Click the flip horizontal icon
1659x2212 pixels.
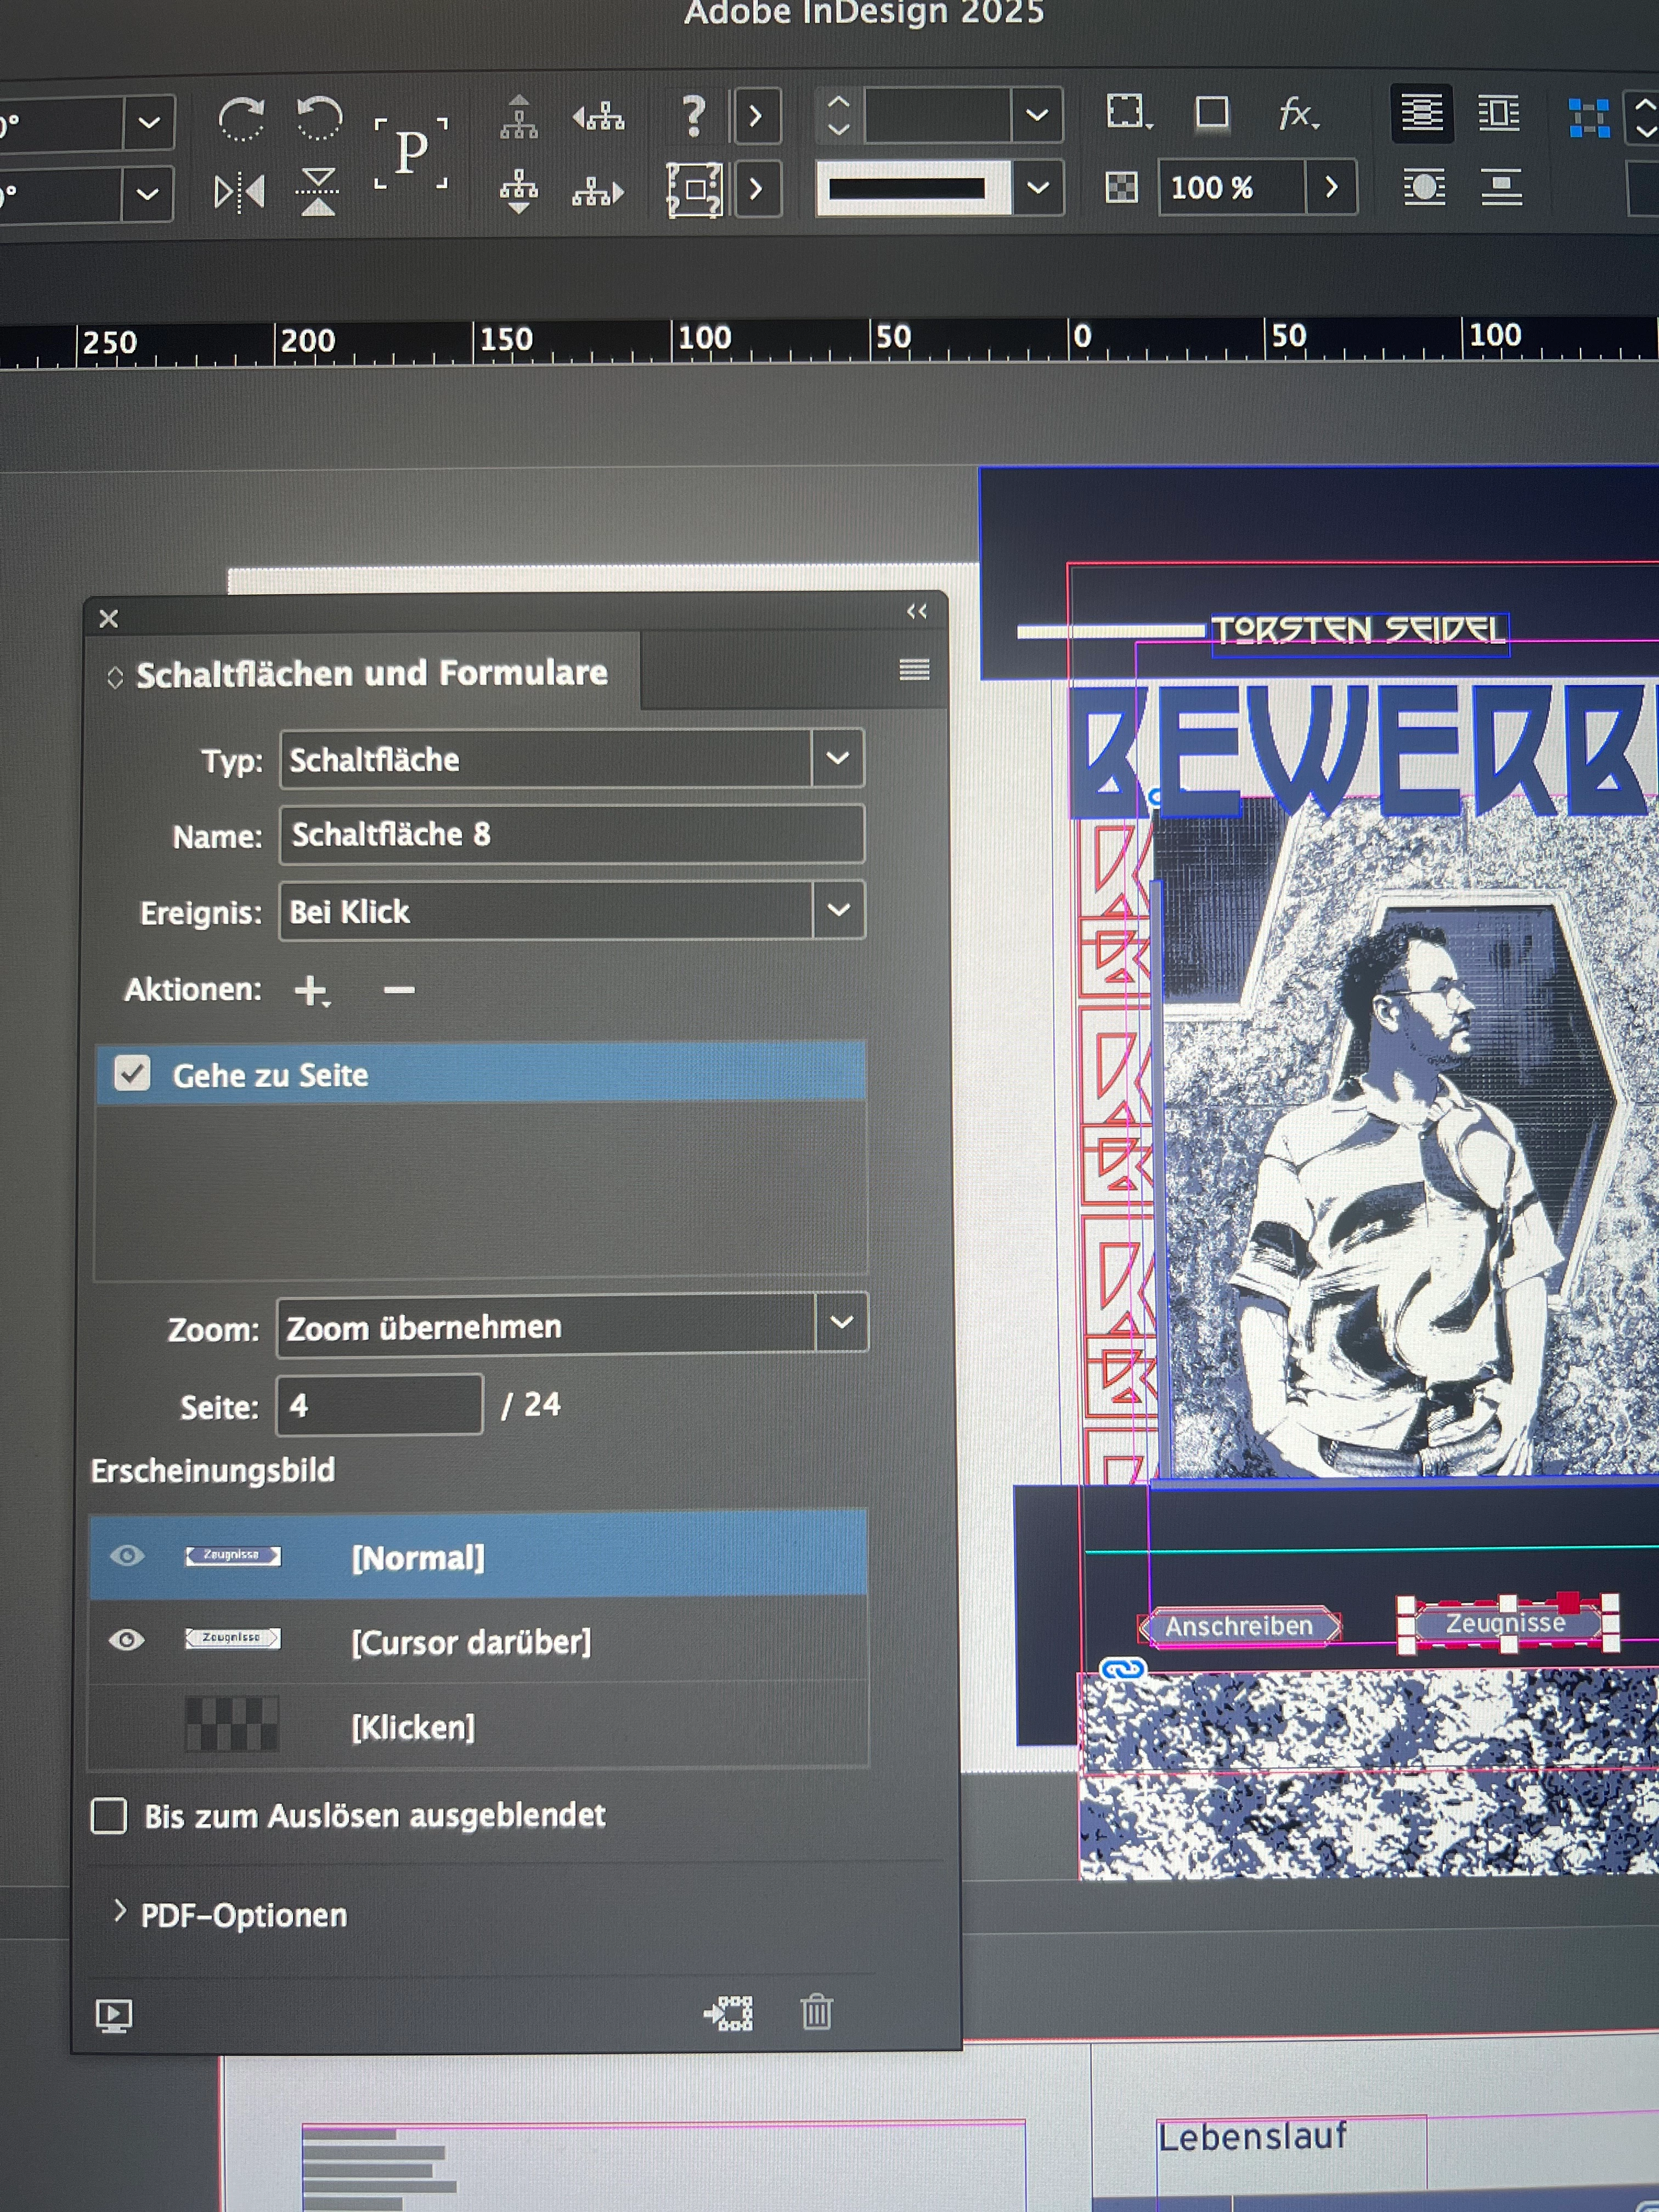pyautogui.click(x=239, y=192)
